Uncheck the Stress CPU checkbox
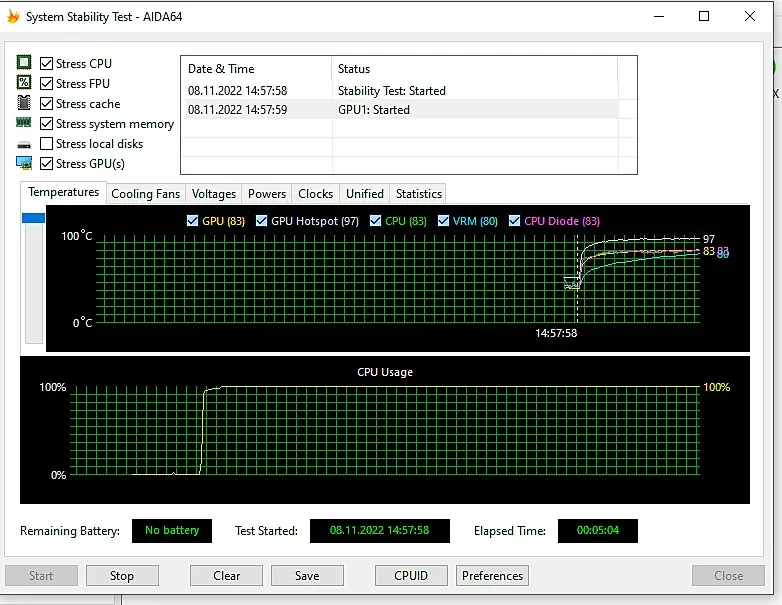 tap(46, 63)
